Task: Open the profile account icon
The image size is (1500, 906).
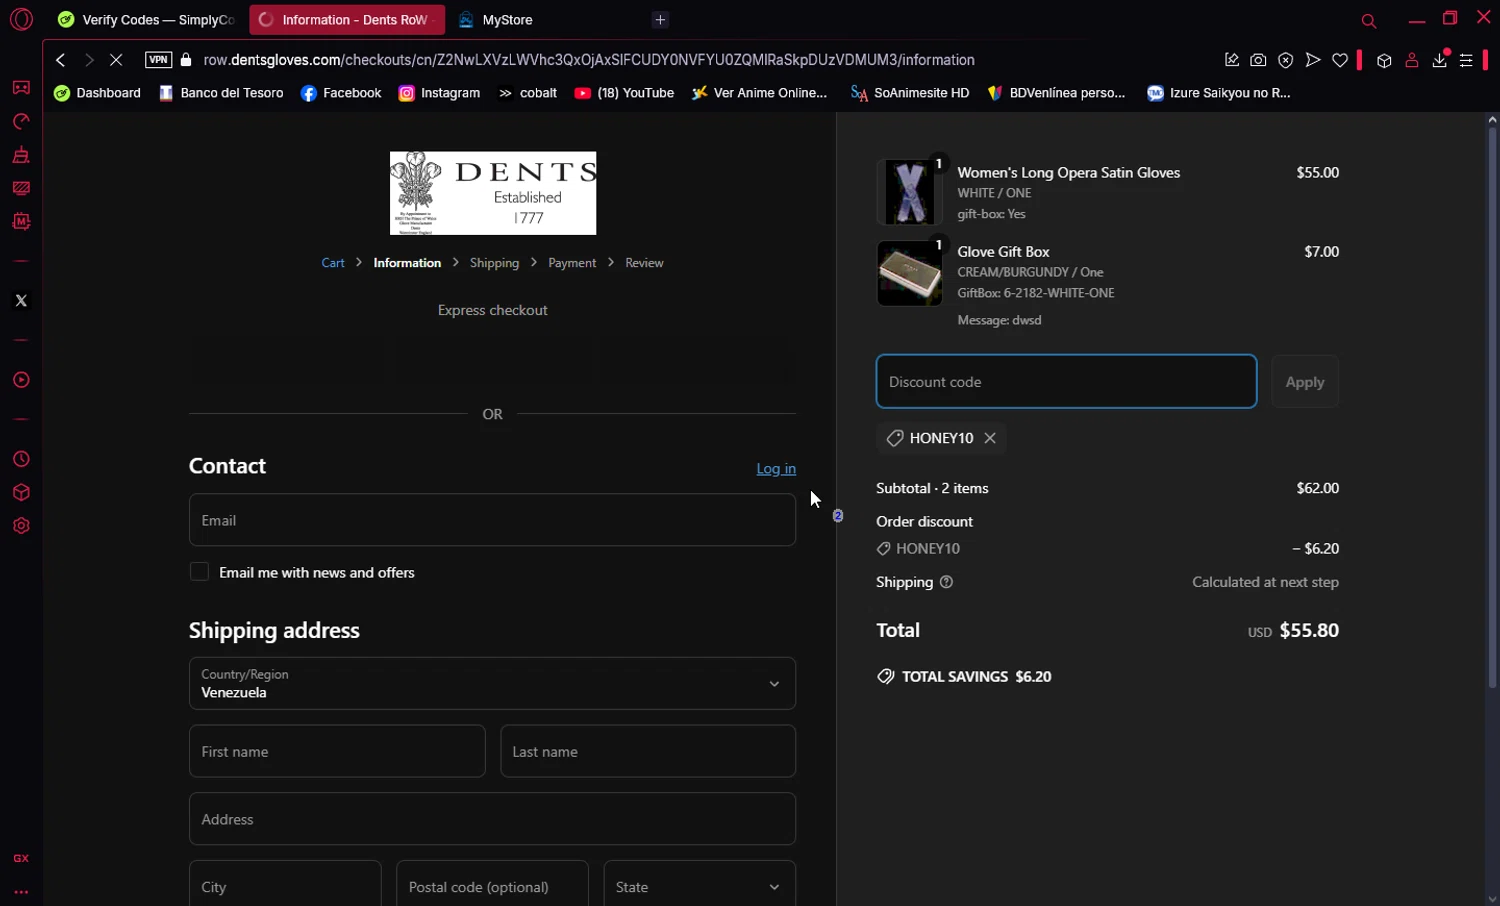Action: coord(1412,60)
